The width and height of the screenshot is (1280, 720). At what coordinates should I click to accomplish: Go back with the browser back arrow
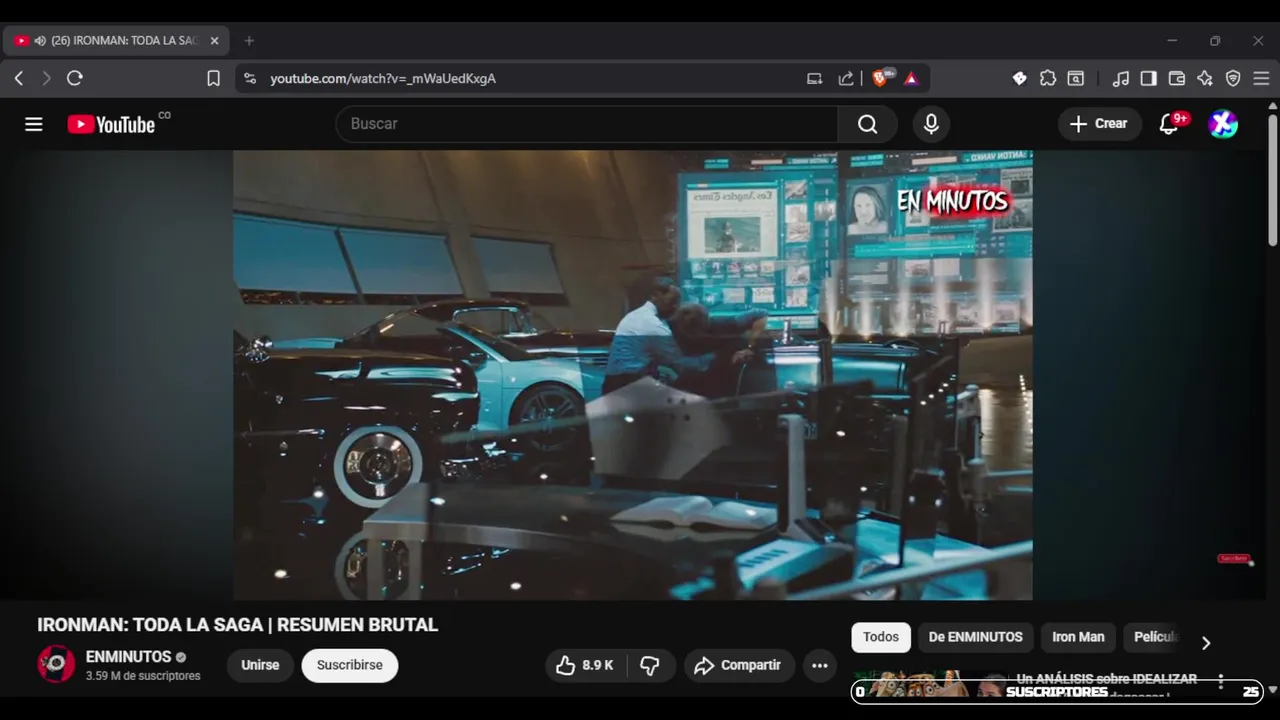click(x=19, y=78)
